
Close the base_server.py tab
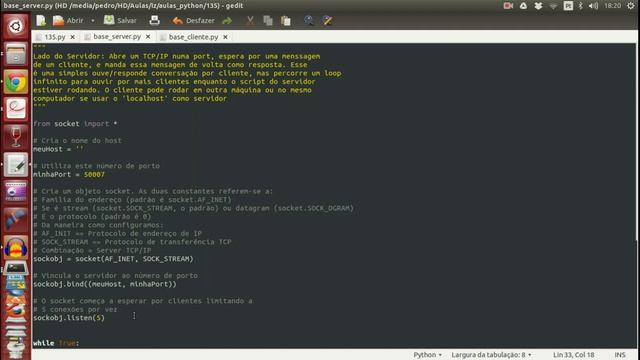pyautogui.click(x=148, y=36)
